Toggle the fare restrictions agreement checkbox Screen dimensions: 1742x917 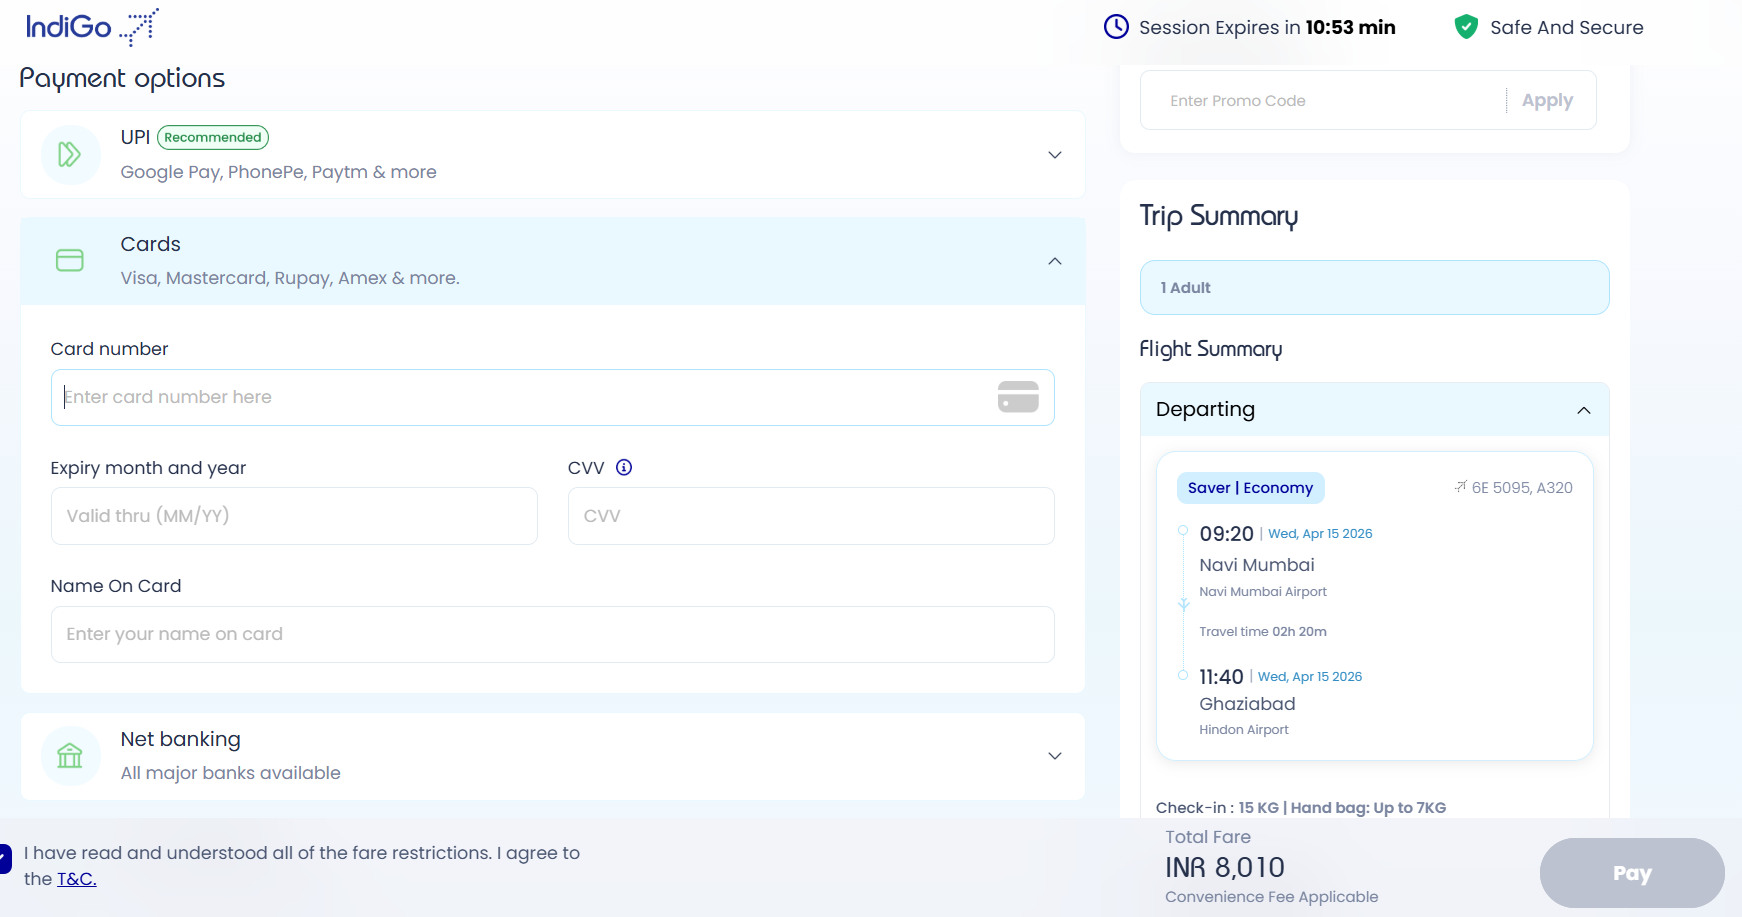click(5, 858)
